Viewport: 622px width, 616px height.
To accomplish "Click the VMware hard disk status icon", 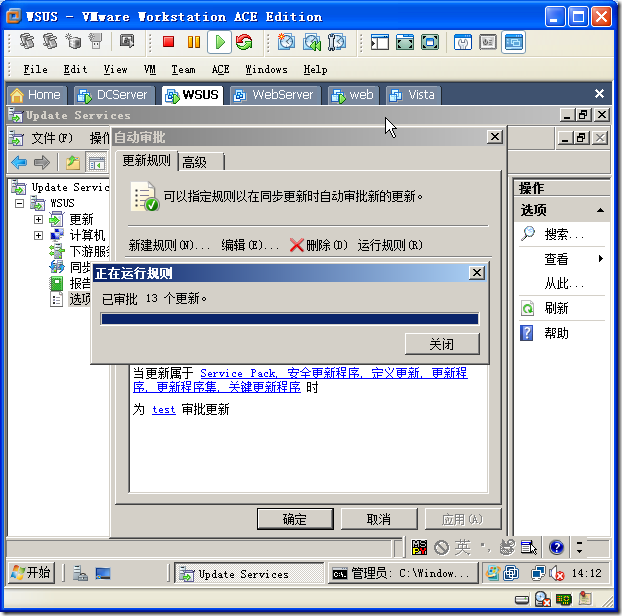I will click(522, 599).
